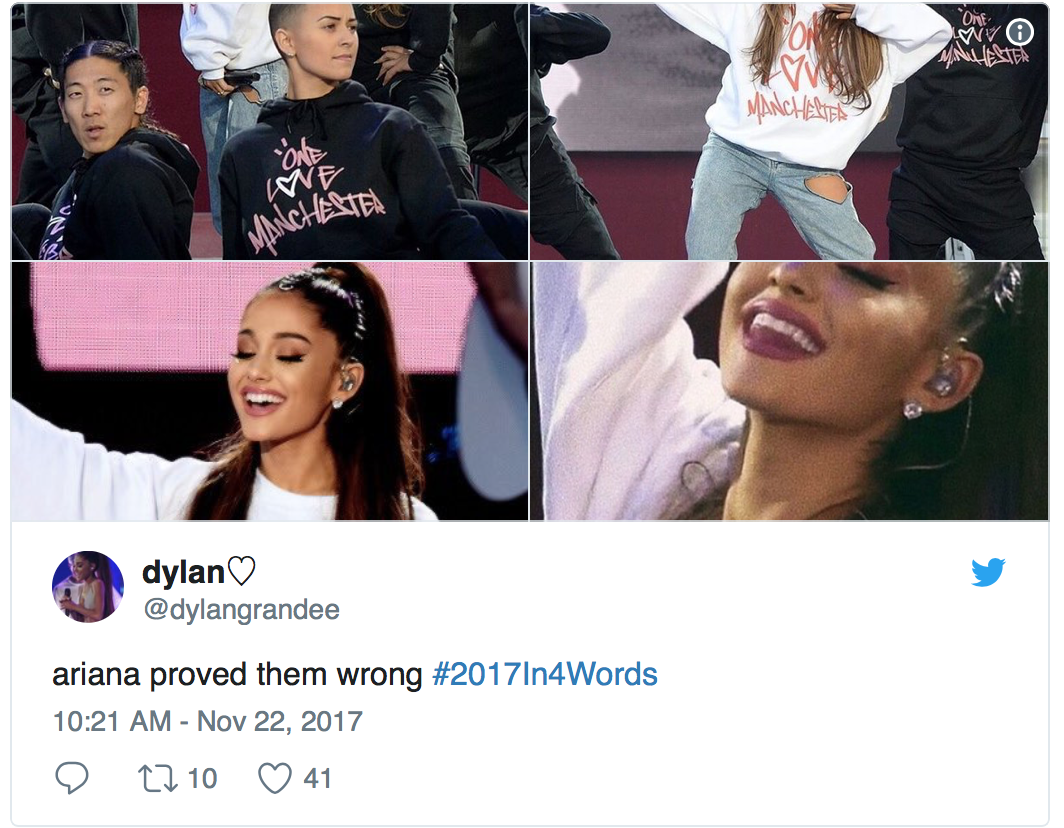Open the photo of the white Manchester sweatshirt
Viewport: 1064px width, 828px height.
789,132
